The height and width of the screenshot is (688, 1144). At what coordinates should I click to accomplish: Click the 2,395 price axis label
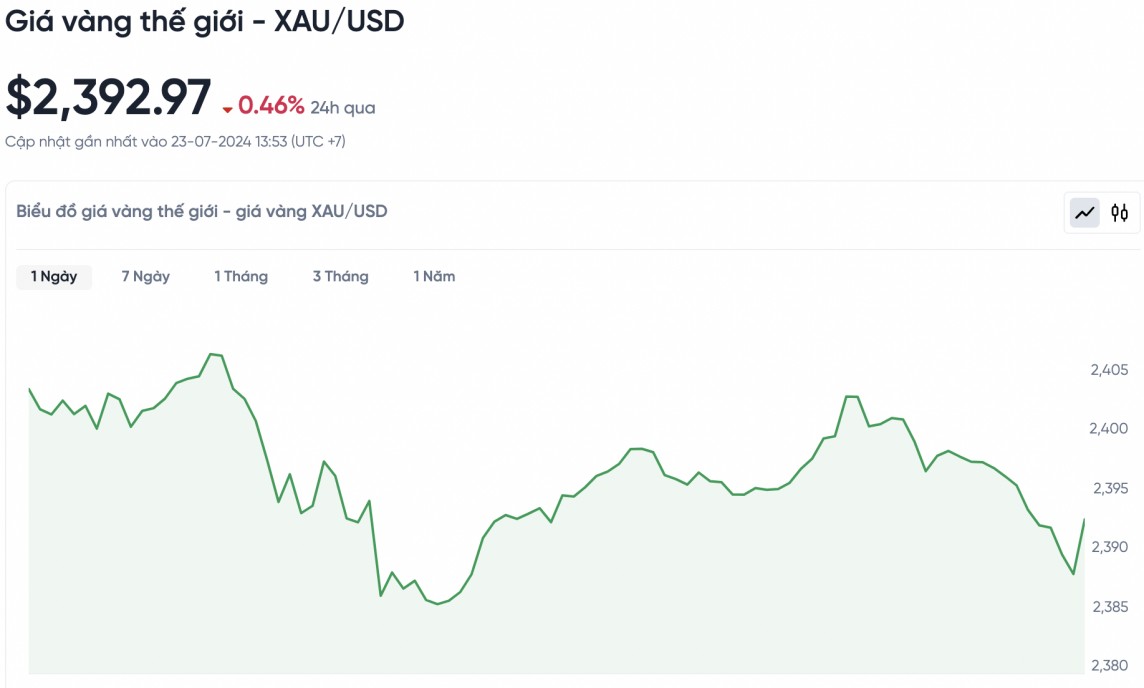1109,489
